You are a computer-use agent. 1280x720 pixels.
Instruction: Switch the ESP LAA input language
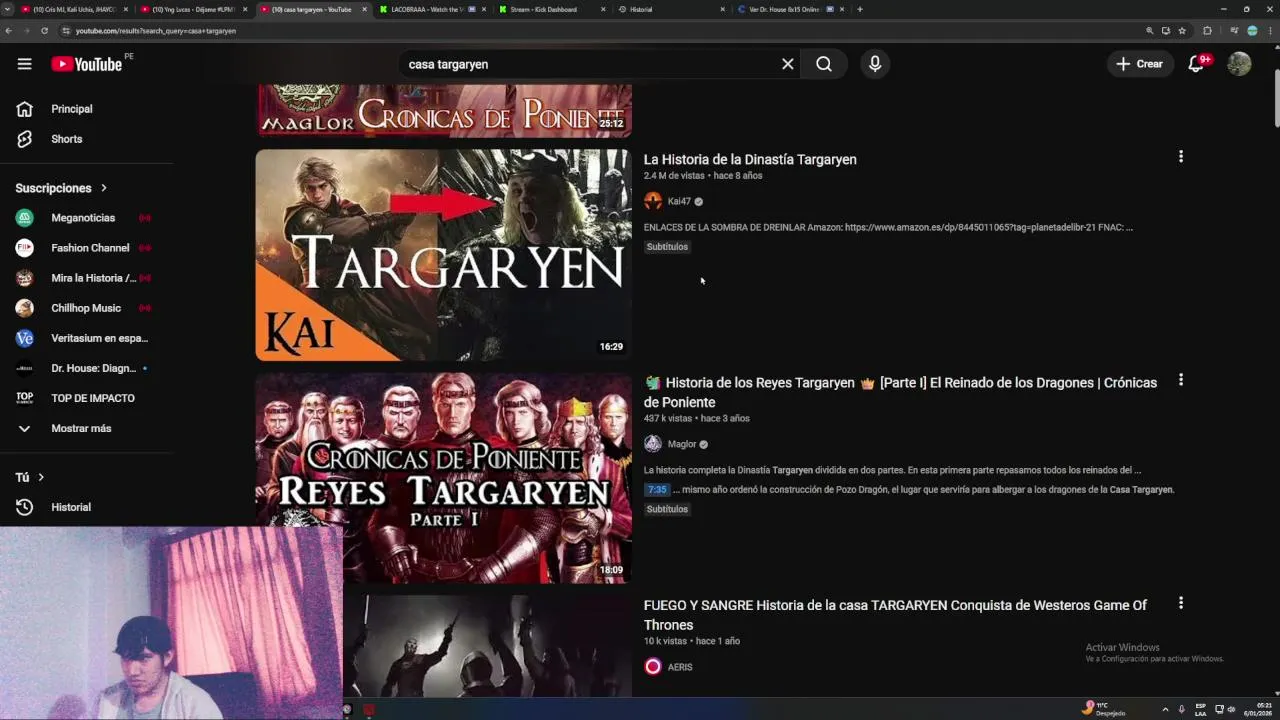[x=1201, y=709]
